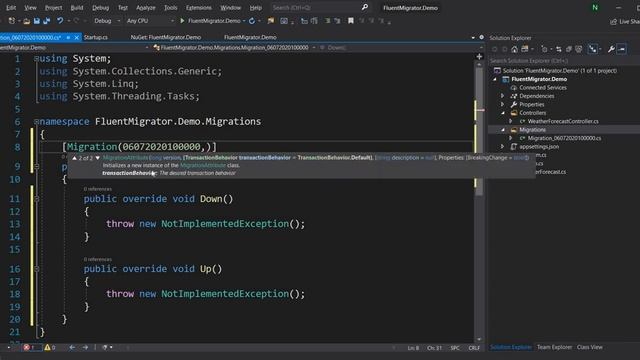Expand the Dependencies node
640x360 pixels.
pyautogui.click(x=502, y=96)
